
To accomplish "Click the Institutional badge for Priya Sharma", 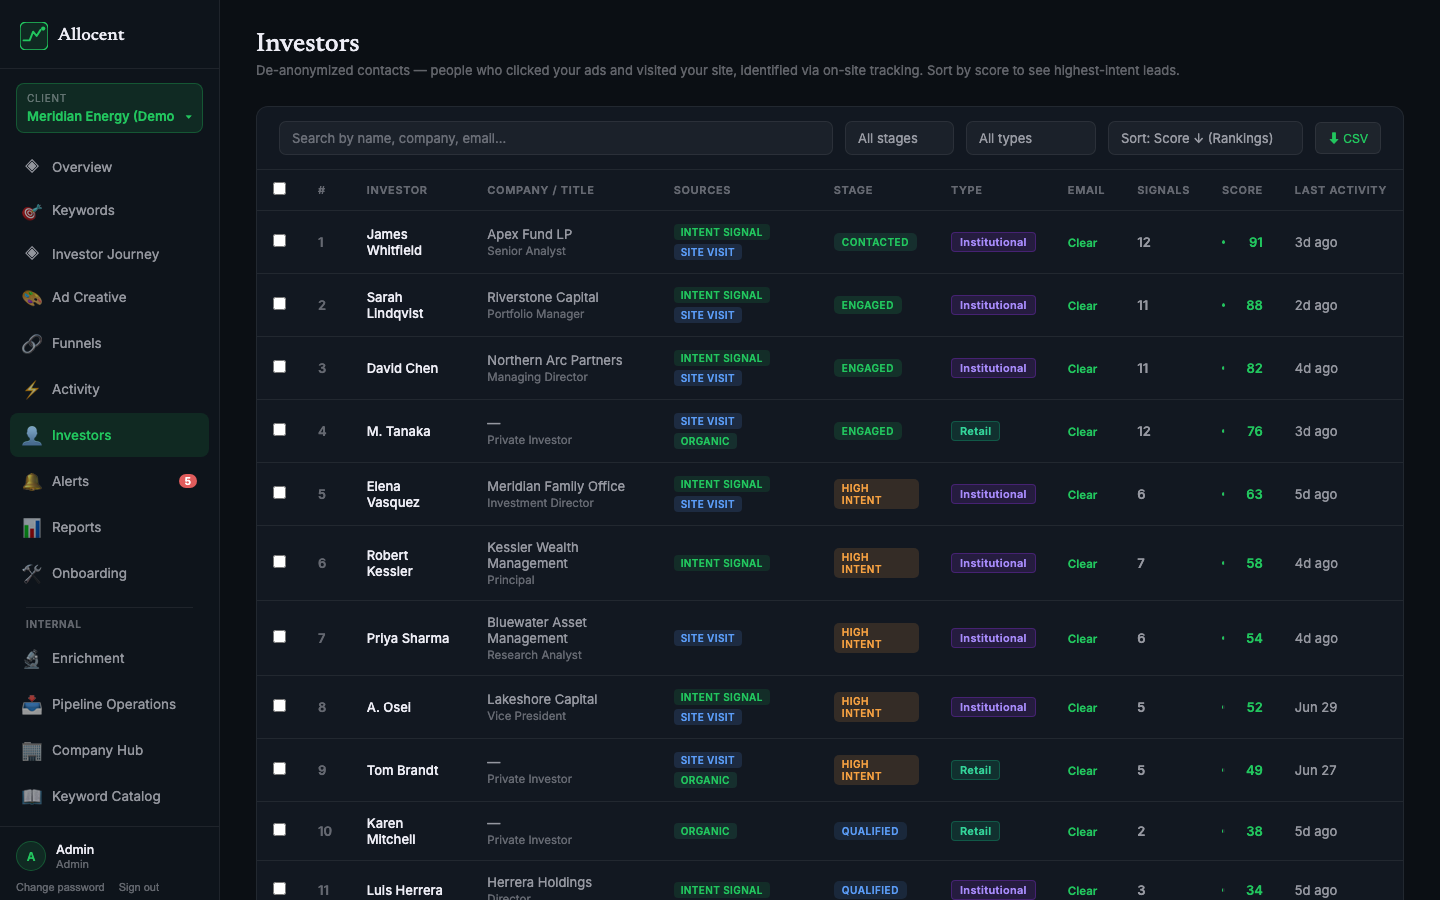I will pyautogui.click(x=993, y=638).
